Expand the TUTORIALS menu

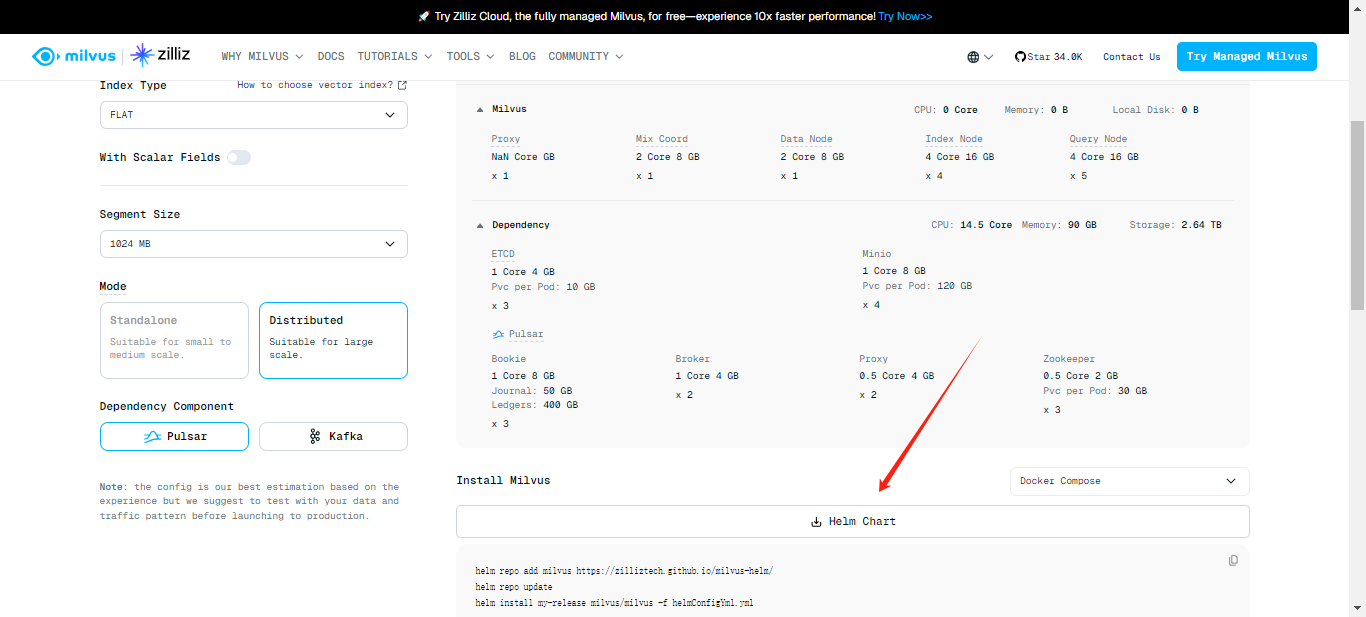click(395, 57)
